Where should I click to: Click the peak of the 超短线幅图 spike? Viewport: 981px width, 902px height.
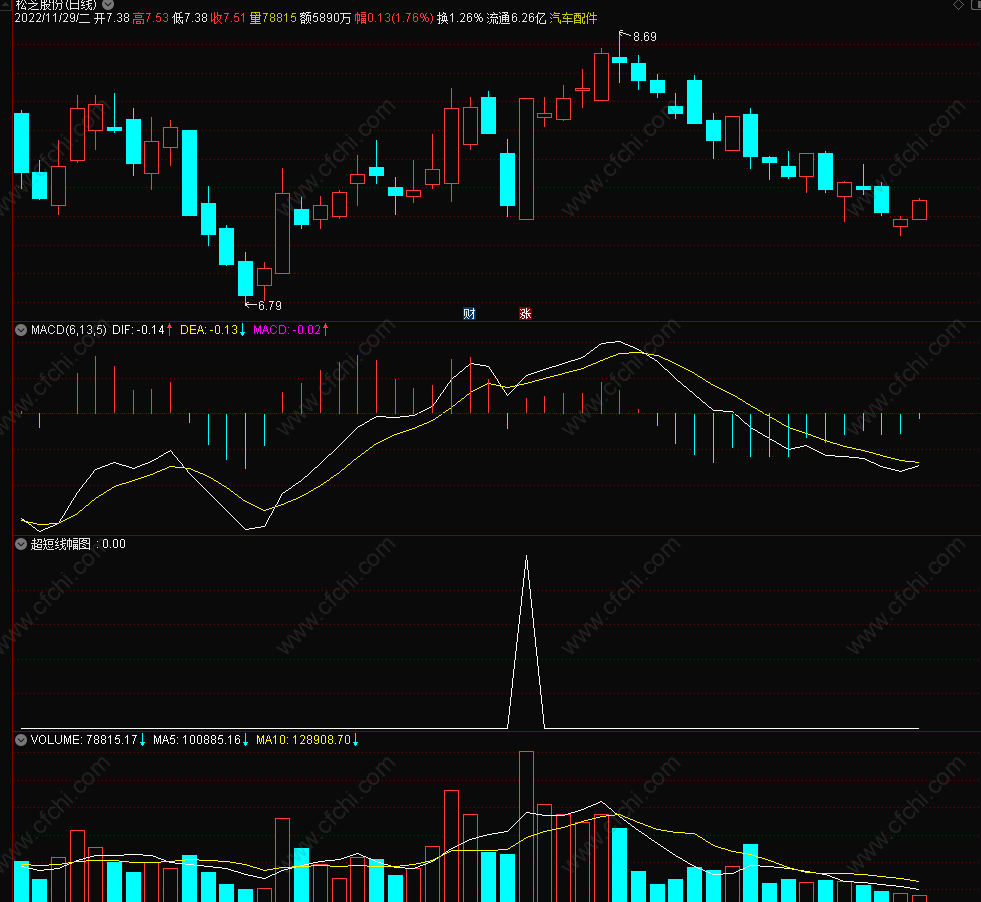point(526,556)
